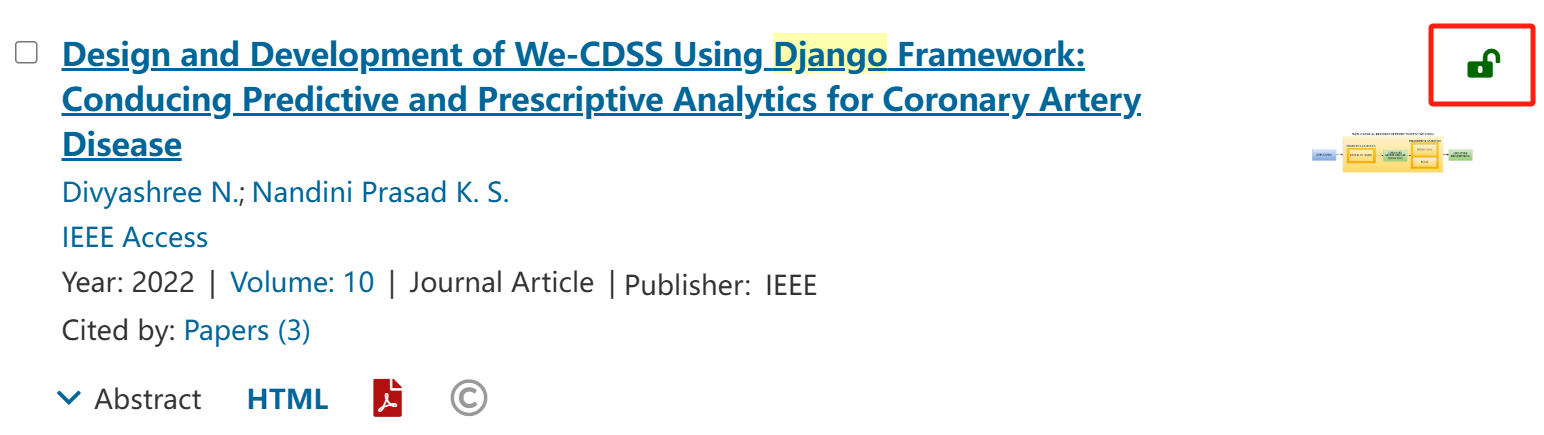The image size is (1544, 435).
Task: Click the copyright permissions icon
Action: click(x=469, y=398)
